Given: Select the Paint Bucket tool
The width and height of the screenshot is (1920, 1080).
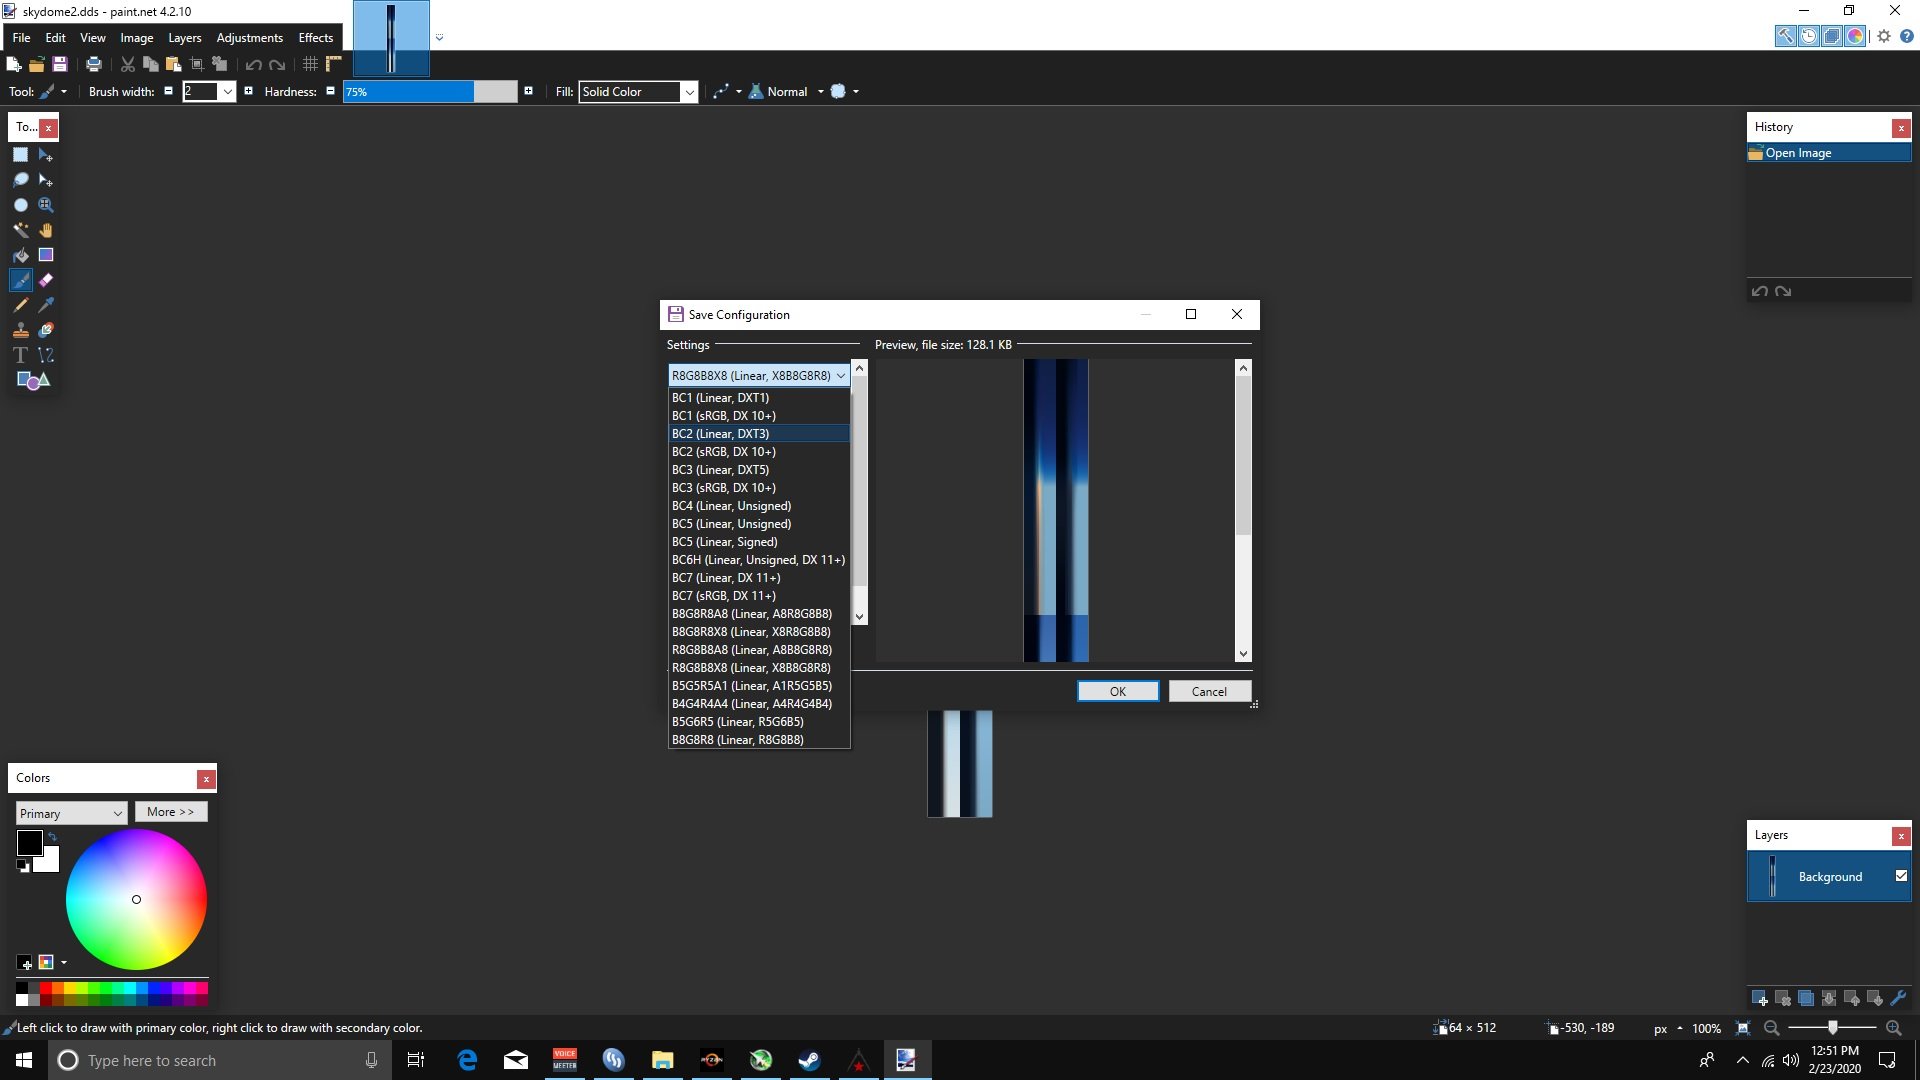Looking at the screenshot, I should click(21, 255).
